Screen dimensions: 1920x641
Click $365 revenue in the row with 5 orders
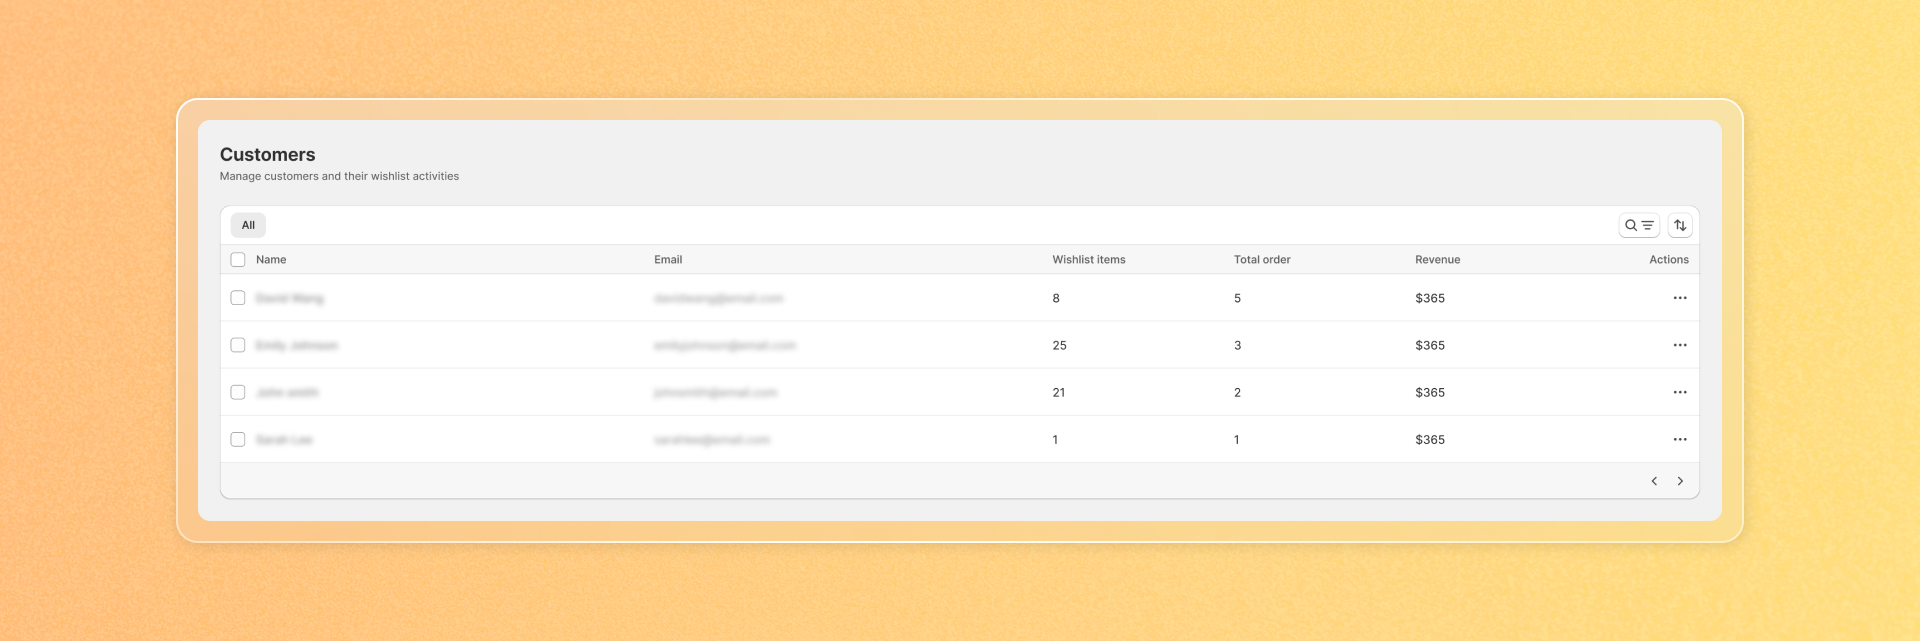point(1430,298)
